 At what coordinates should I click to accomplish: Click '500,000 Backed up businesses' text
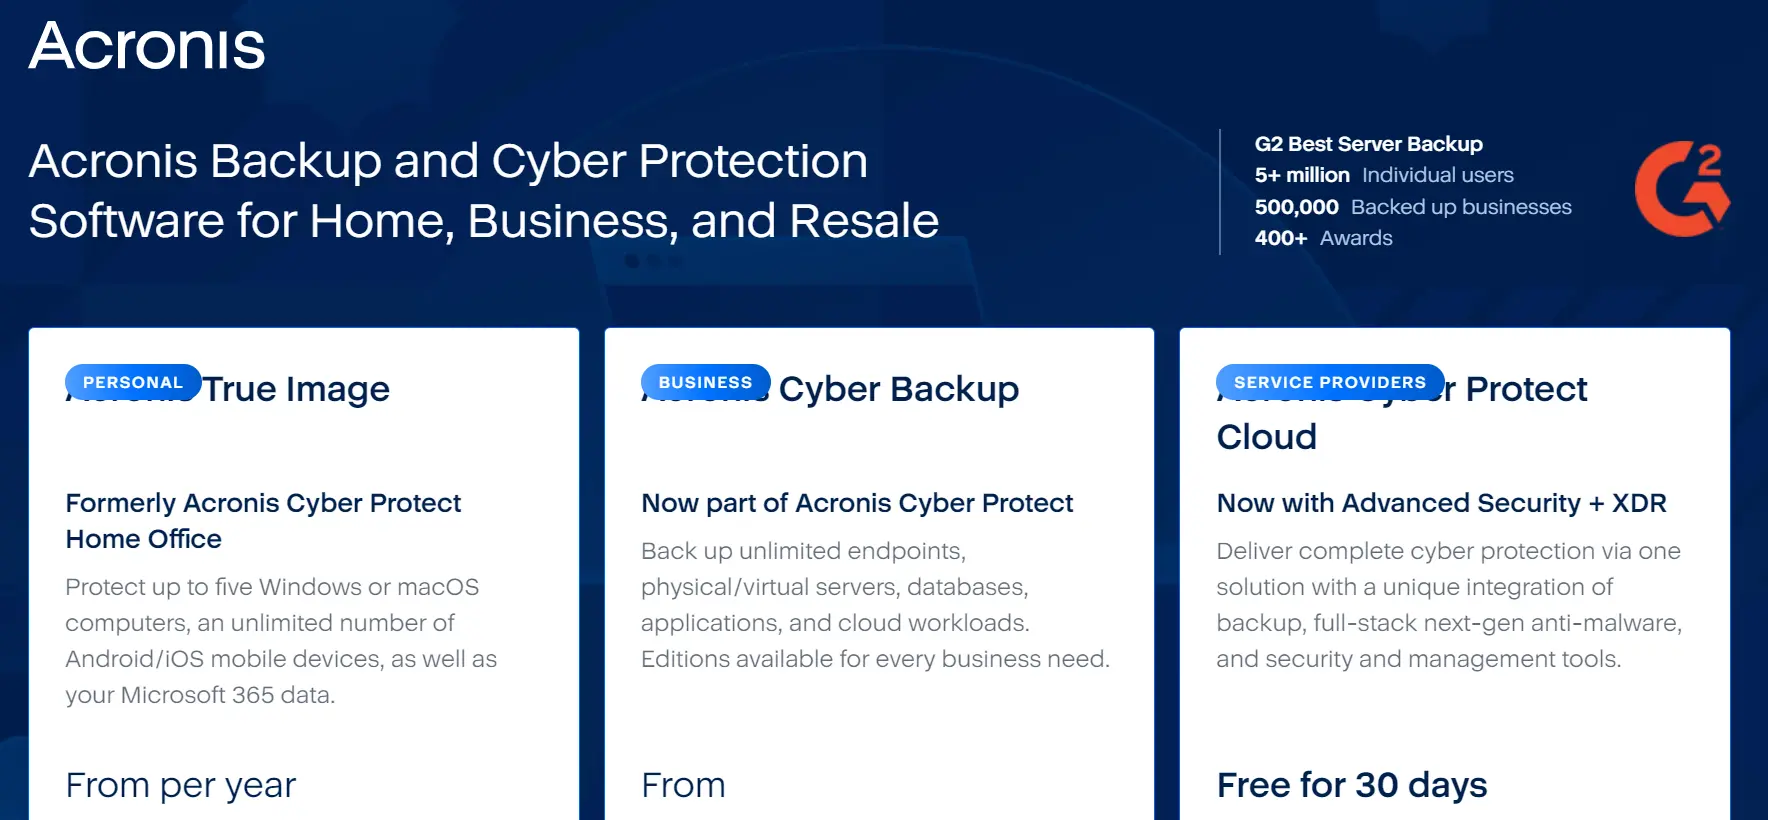coord(1413,207)
